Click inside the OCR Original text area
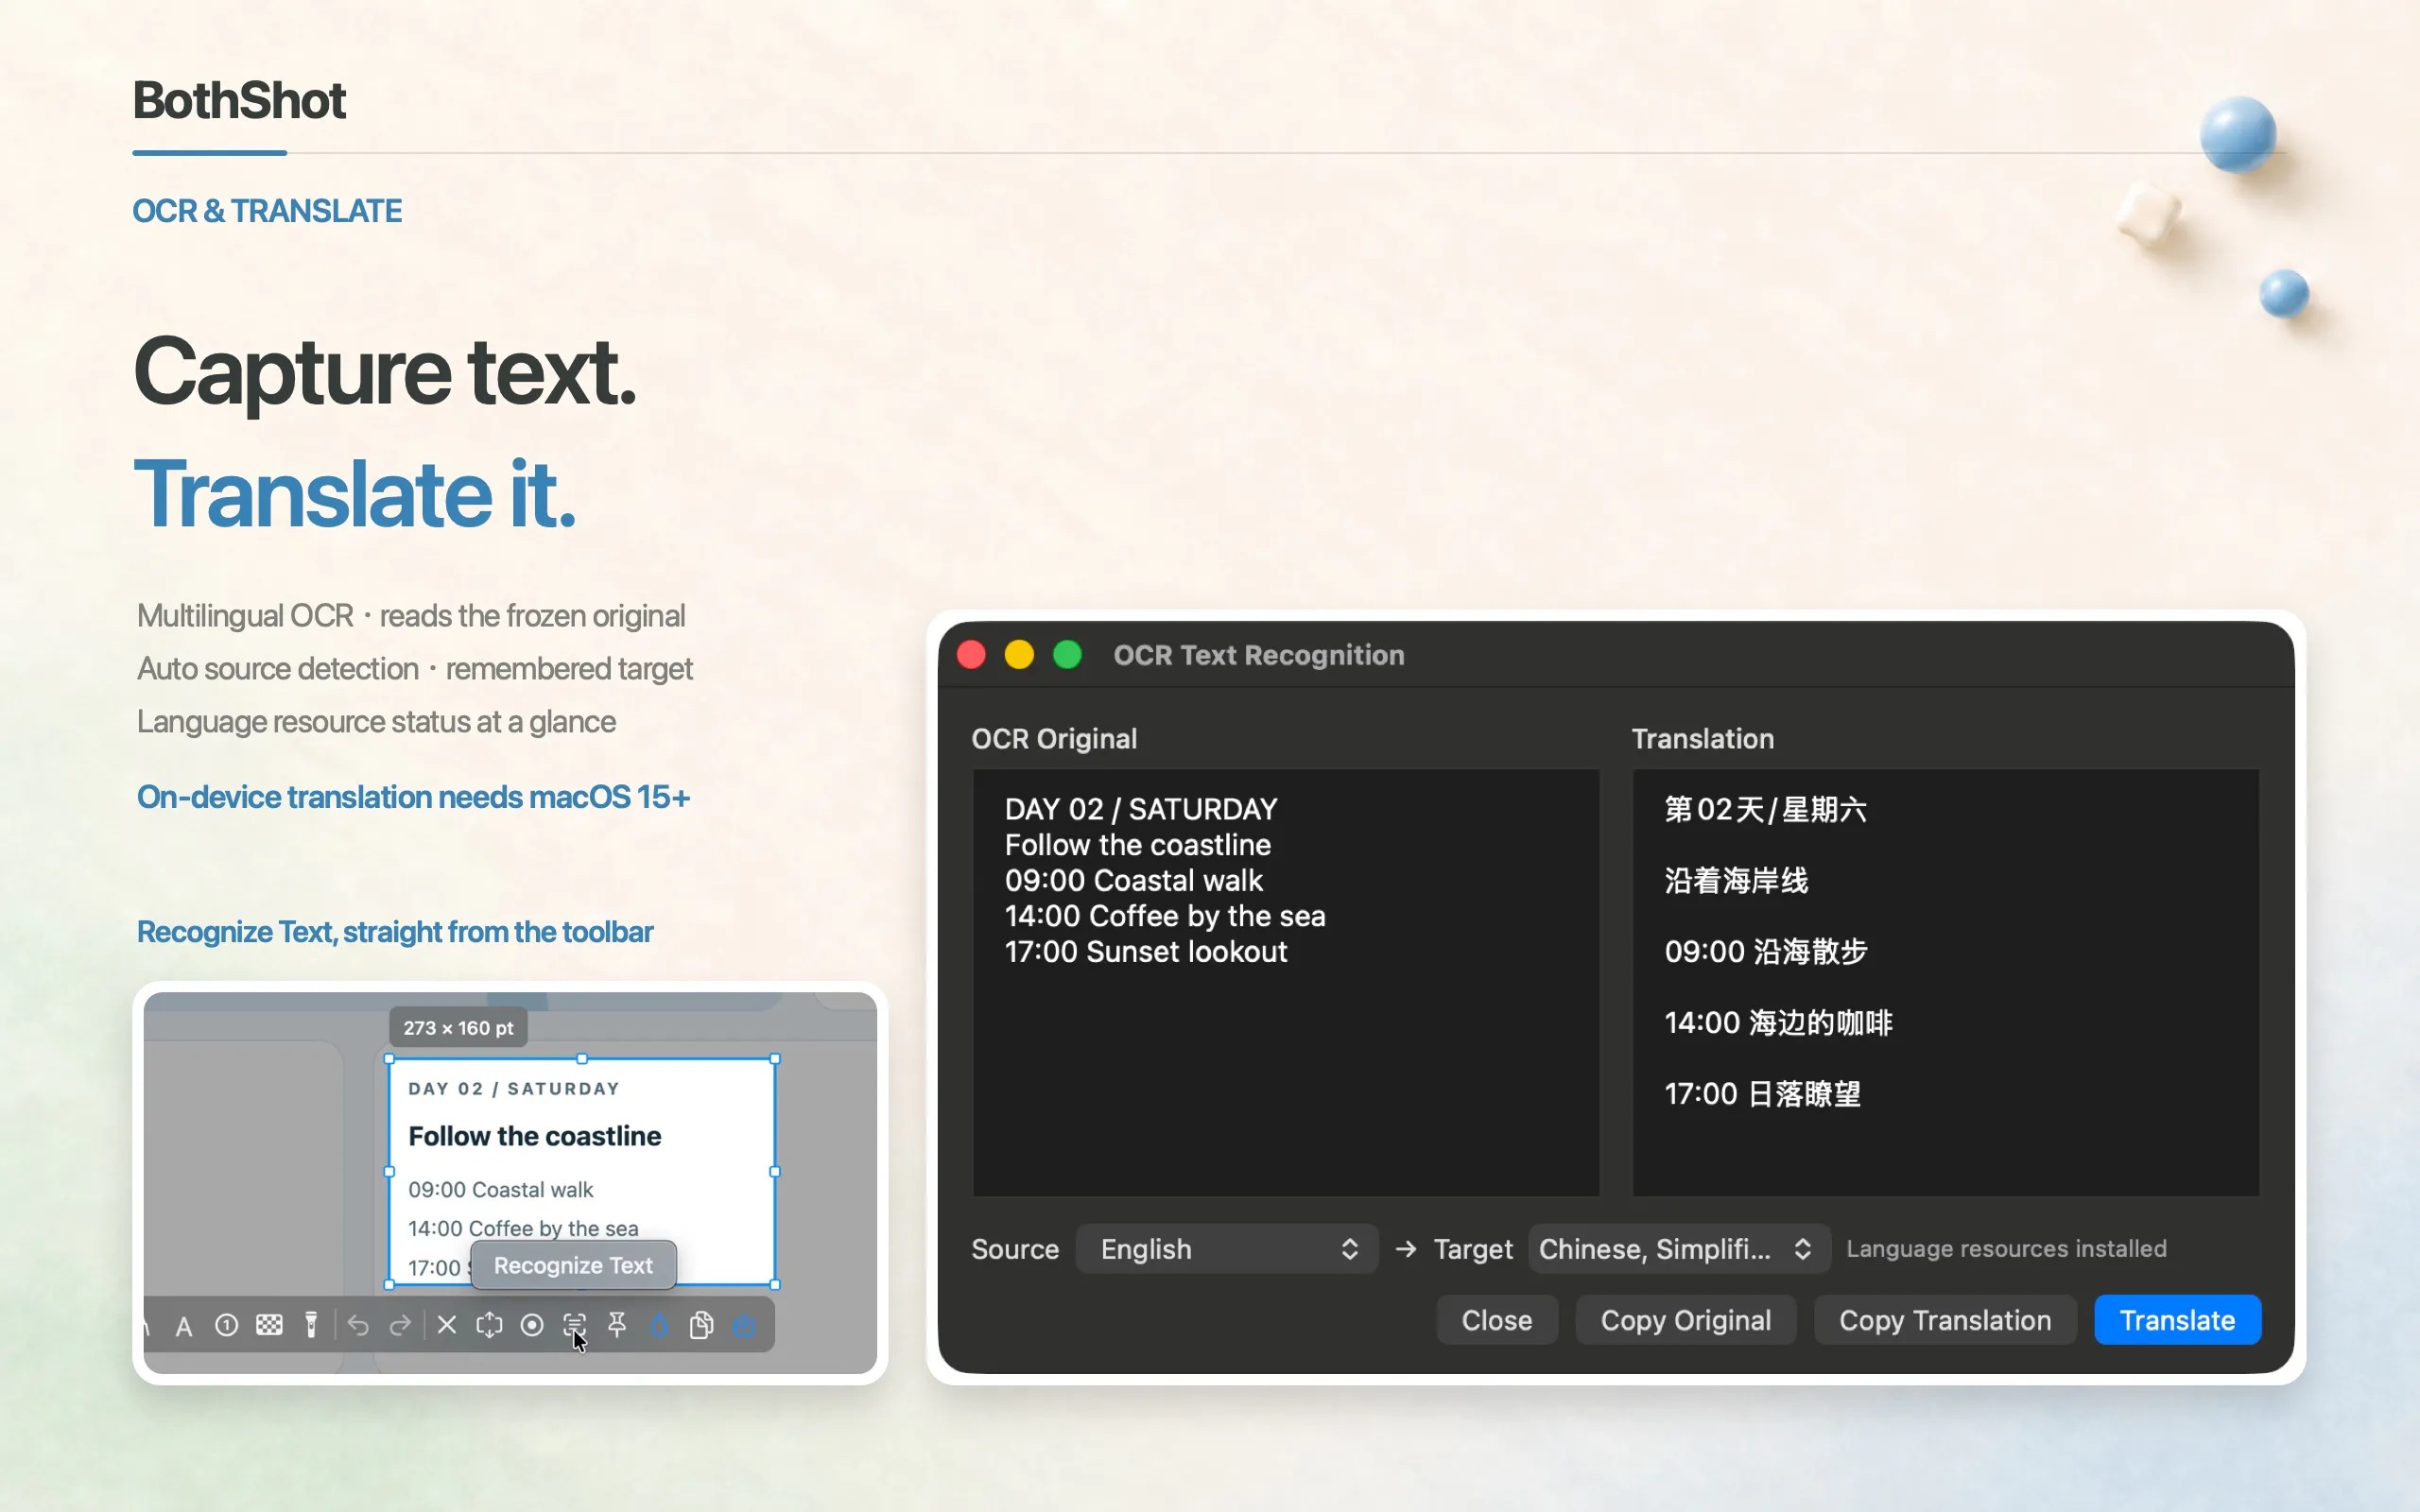The image size is (2420, 1512). point(1286,982)
